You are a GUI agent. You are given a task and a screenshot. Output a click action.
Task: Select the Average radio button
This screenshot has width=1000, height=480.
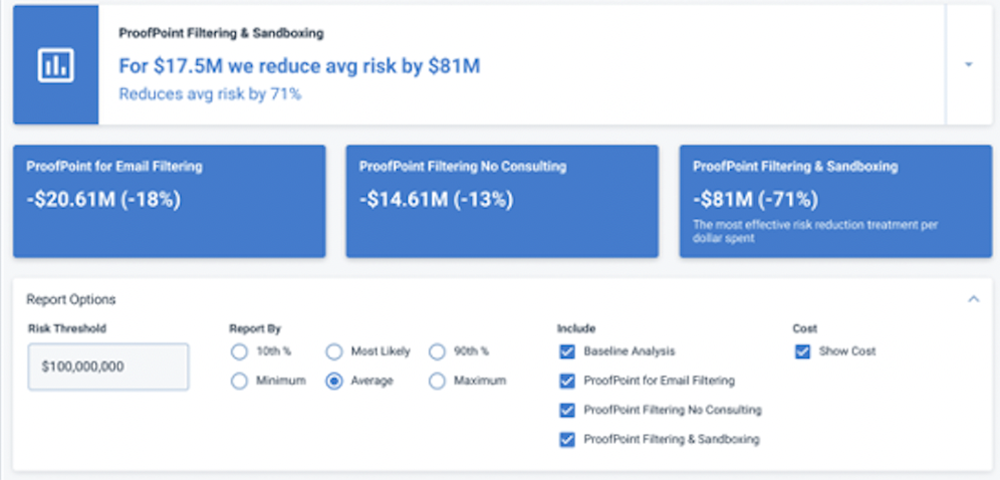(x=334, y=381)
